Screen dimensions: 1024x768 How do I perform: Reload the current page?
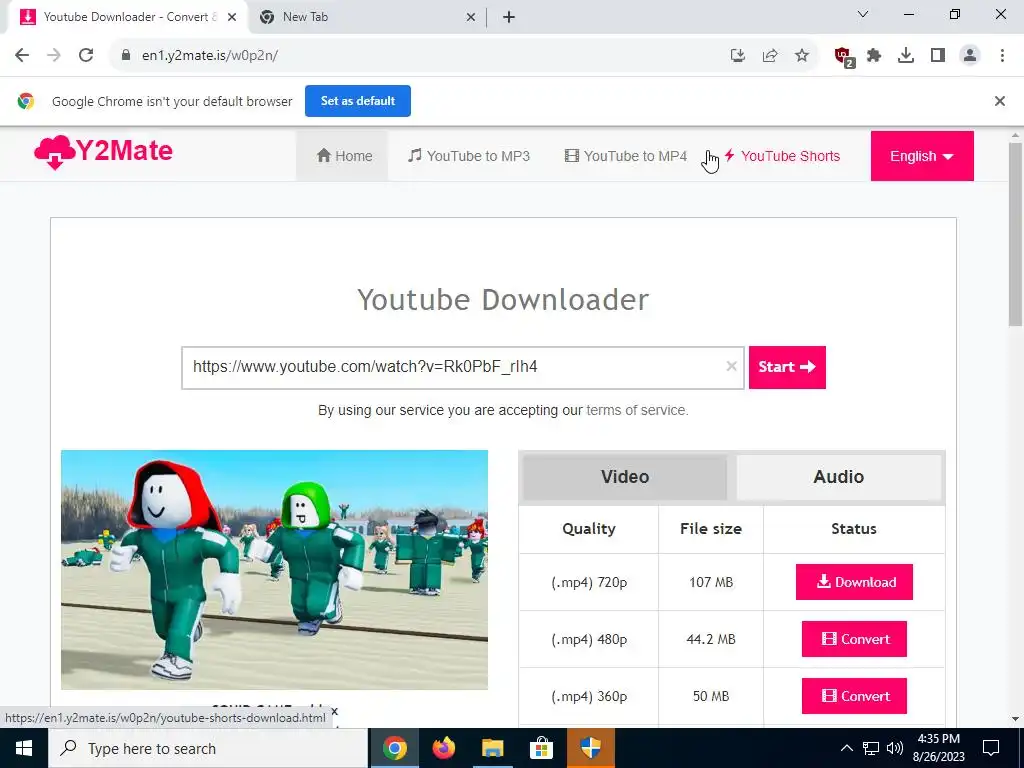pyautogui.click(x=86, y=56)
